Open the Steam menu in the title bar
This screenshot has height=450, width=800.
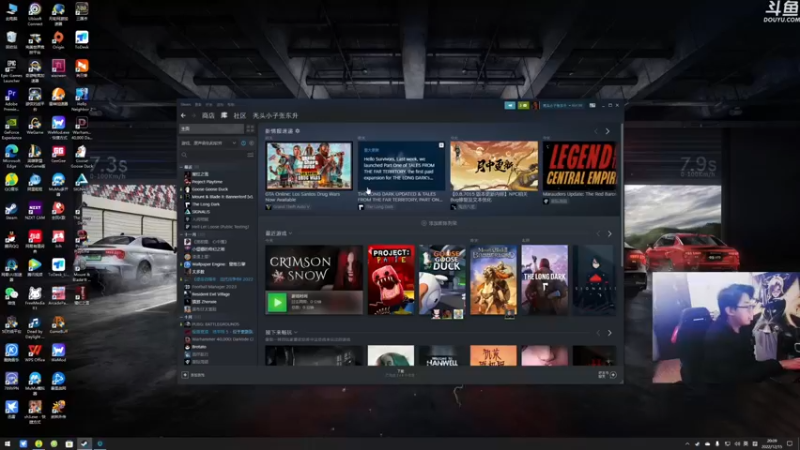coord(185,105)
